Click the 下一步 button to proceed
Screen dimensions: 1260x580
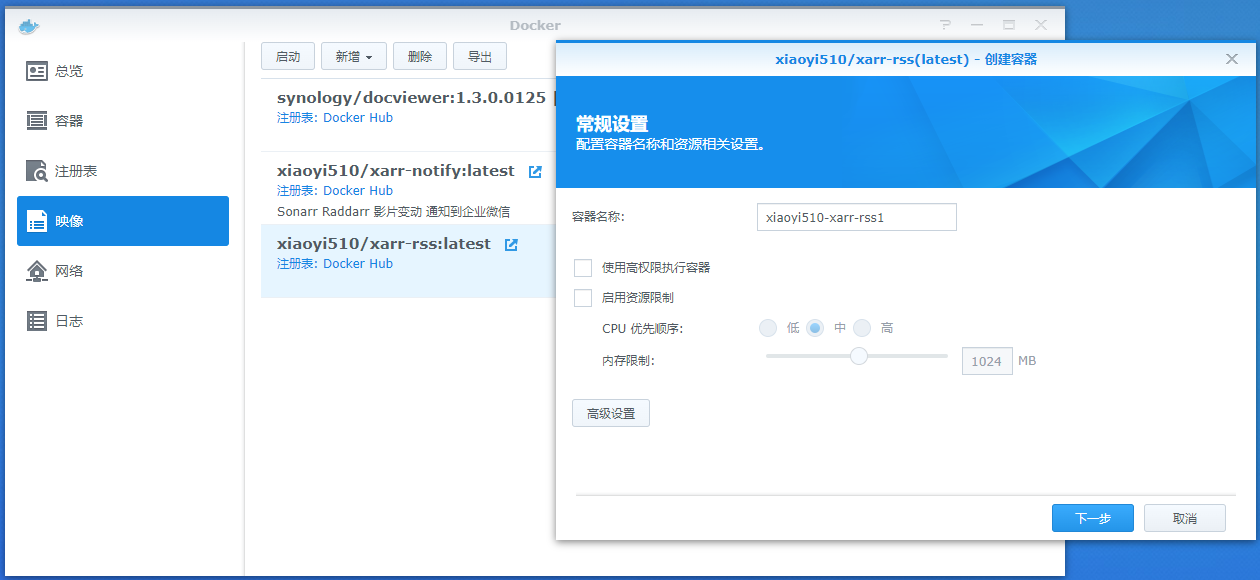[1092, 517]
